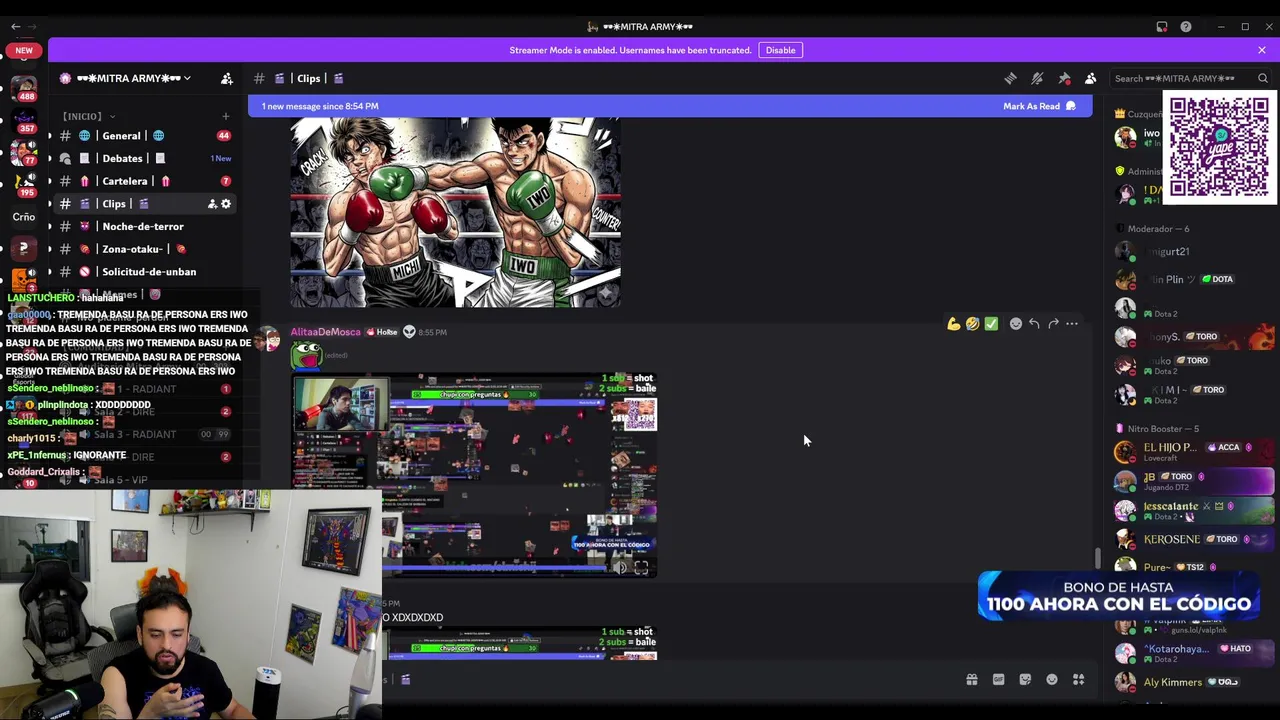Click the Clips channel title in the header
This screenshot has height=720, width=1280.
coord(309,78)
